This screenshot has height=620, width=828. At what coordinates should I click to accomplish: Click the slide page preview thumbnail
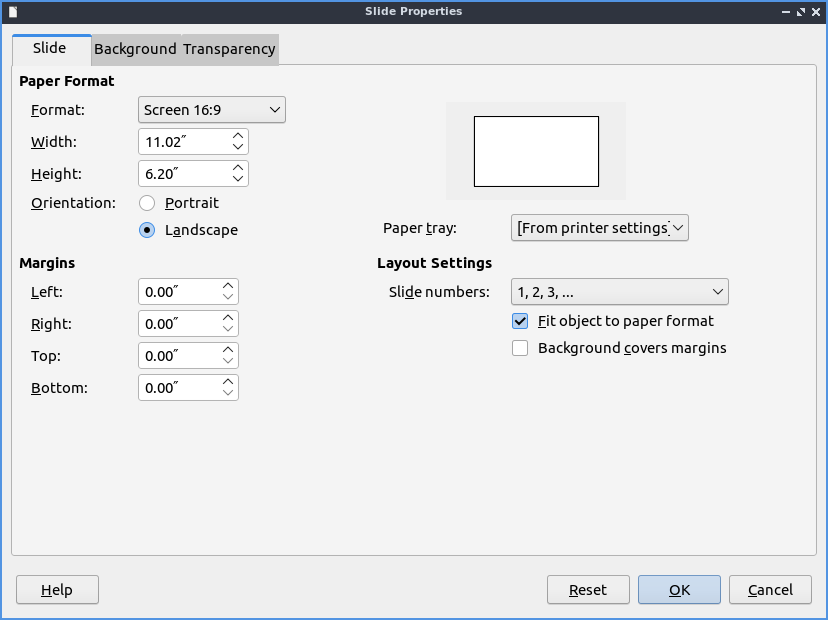(x=536, y=151)
